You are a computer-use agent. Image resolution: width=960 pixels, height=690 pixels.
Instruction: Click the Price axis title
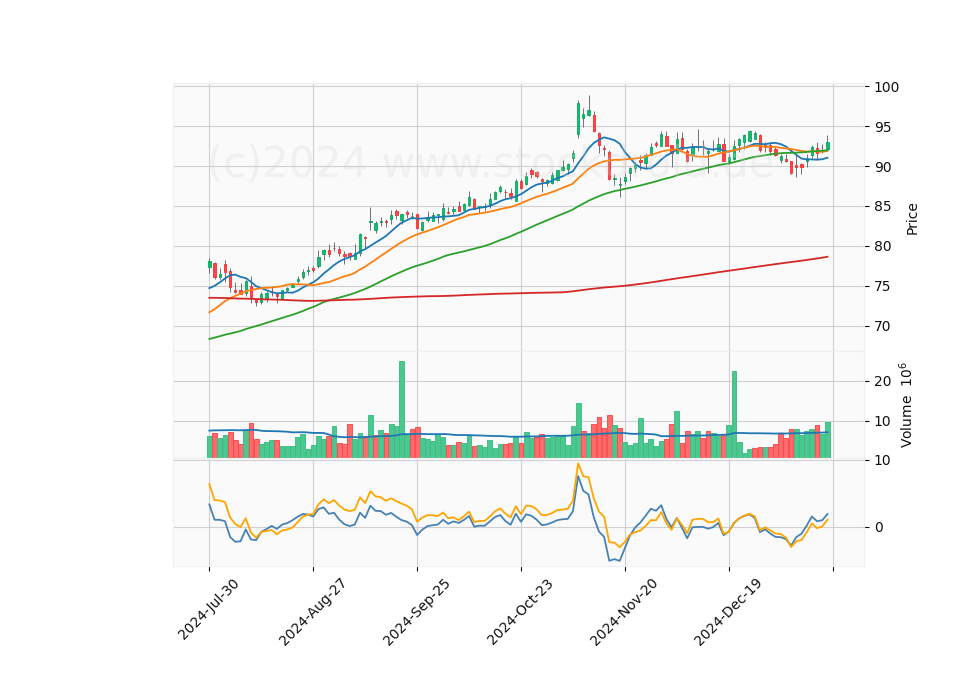coord(912,219)
